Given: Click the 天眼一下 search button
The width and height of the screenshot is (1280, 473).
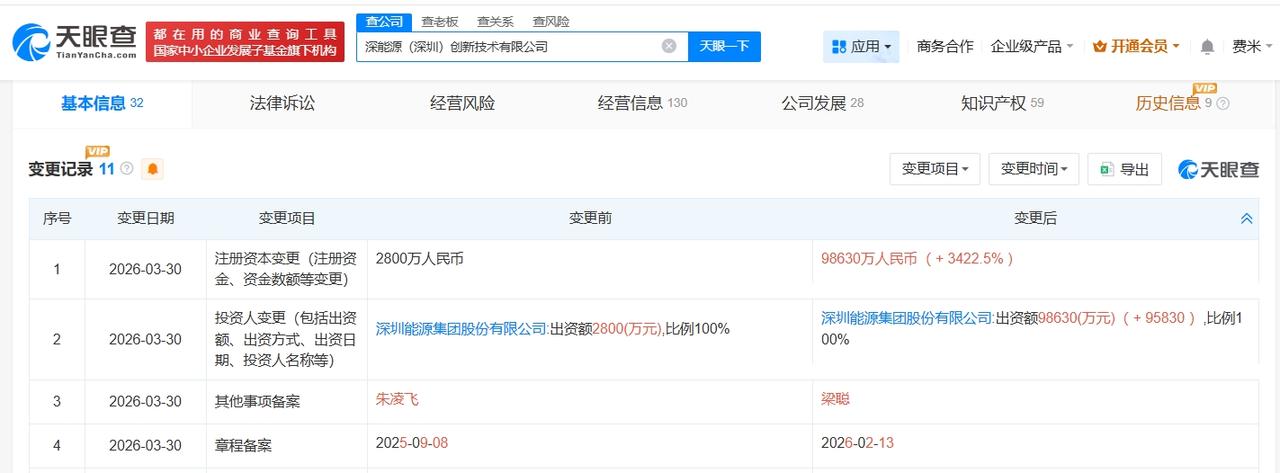Looking at the screenshot, I should pos(724,46).
